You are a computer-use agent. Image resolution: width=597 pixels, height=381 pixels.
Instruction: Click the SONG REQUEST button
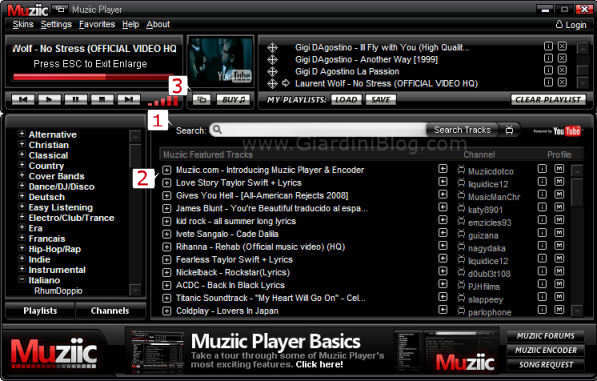[545, 365]
